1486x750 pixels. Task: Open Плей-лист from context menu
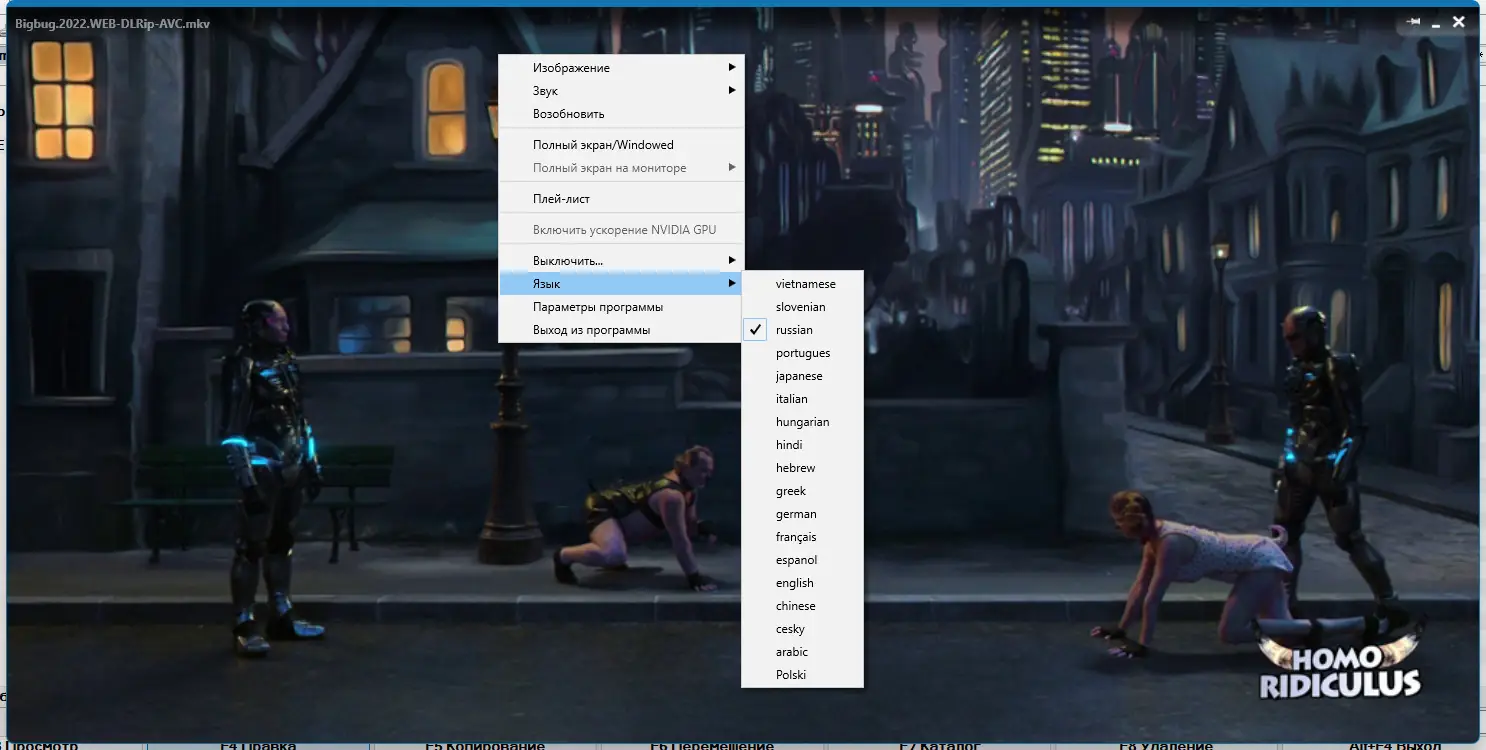[621, 199]
